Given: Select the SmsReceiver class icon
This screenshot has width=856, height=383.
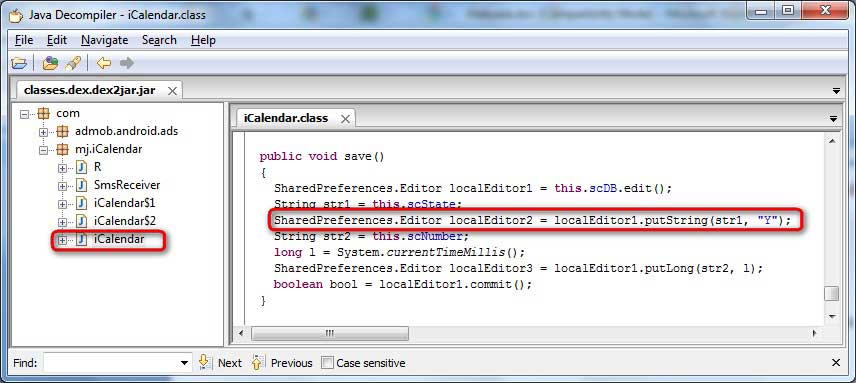Looking at the screenshot, I should pos(82,185).
